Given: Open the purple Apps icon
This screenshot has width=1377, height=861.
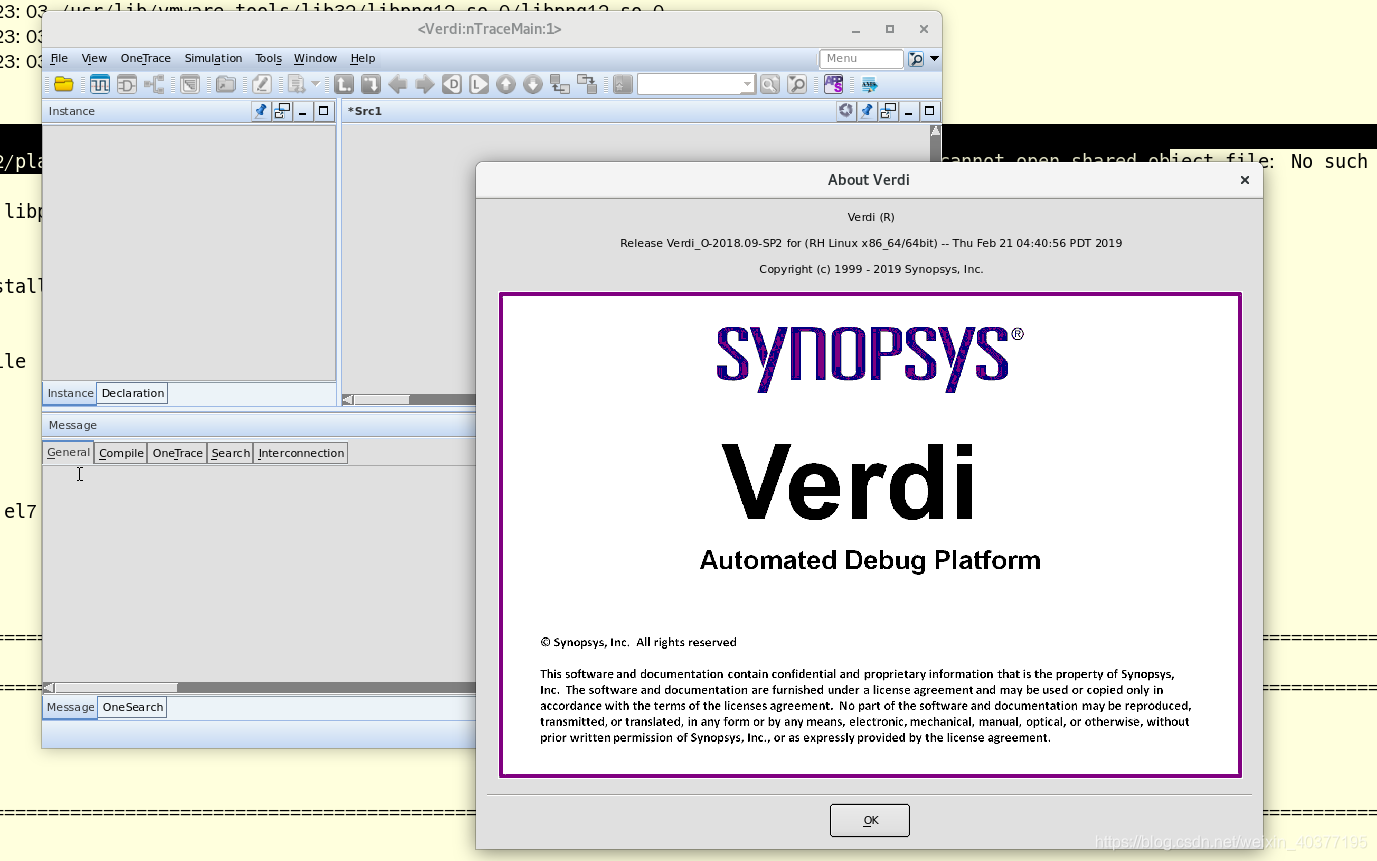Looking at the screenshot, I should 834,84.
